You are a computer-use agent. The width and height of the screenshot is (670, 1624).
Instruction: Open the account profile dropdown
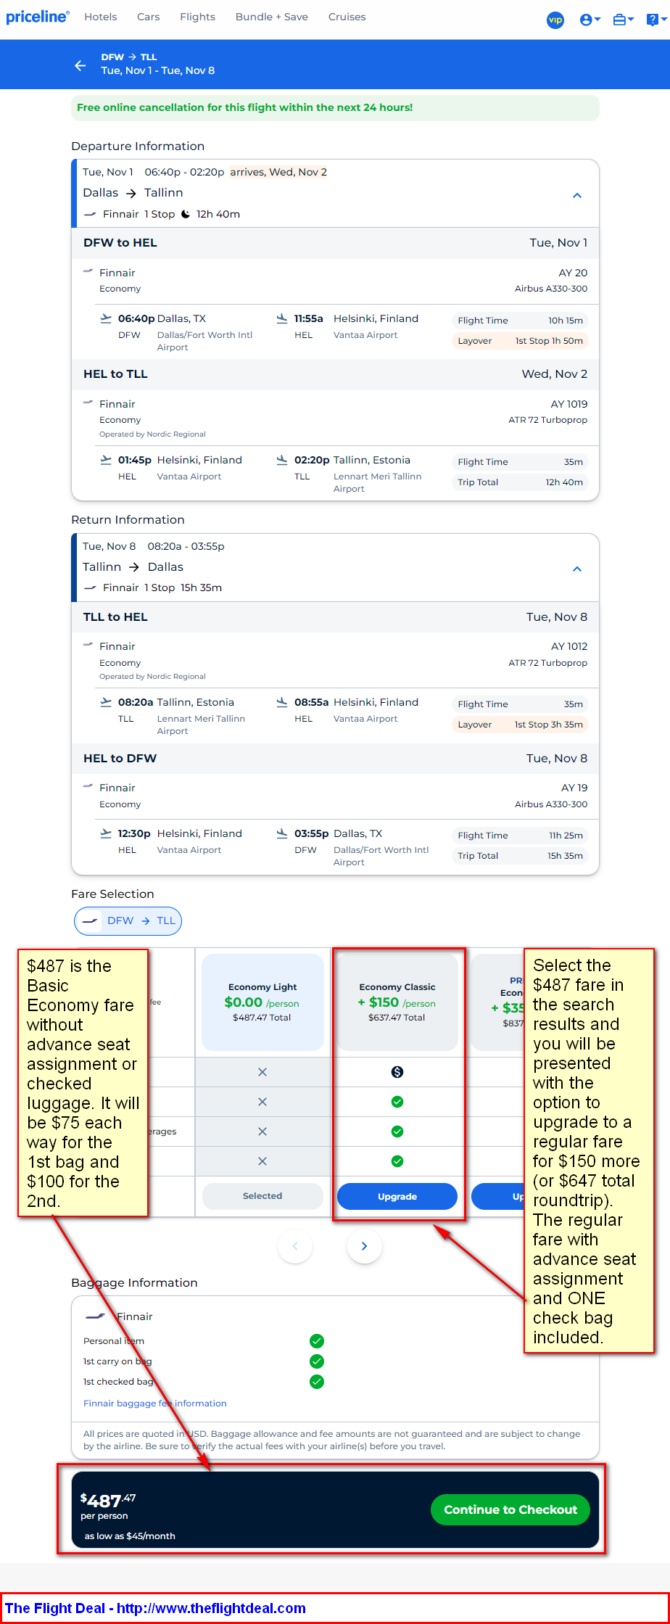(x=590, y=20)
